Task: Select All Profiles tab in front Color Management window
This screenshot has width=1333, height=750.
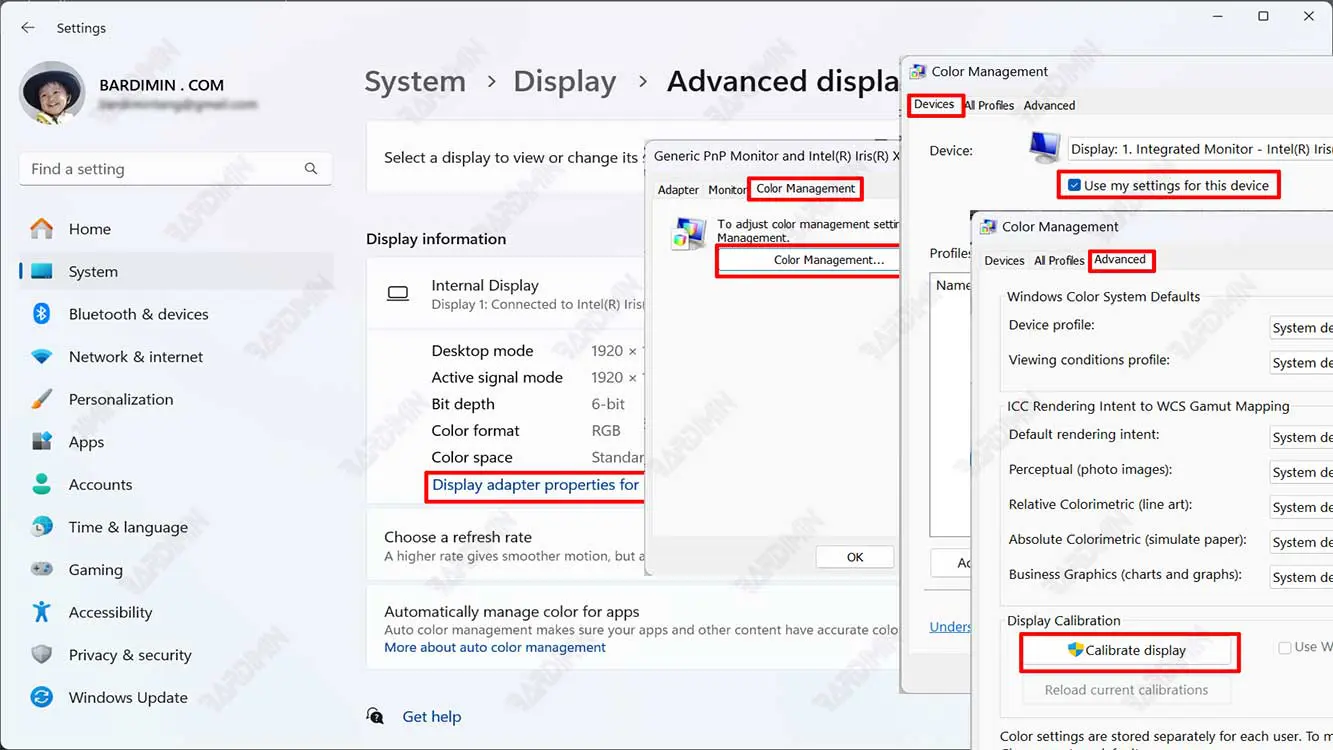Action: point(1059,260)
